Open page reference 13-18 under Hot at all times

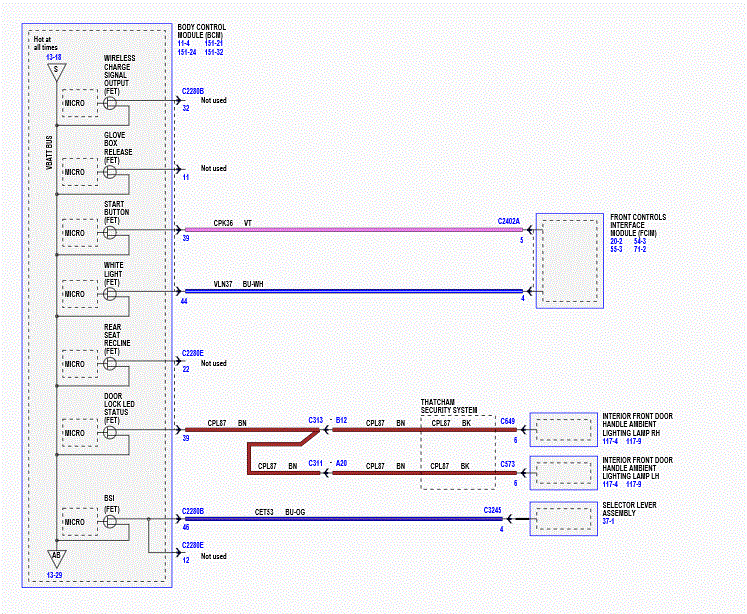coord(54,57)
